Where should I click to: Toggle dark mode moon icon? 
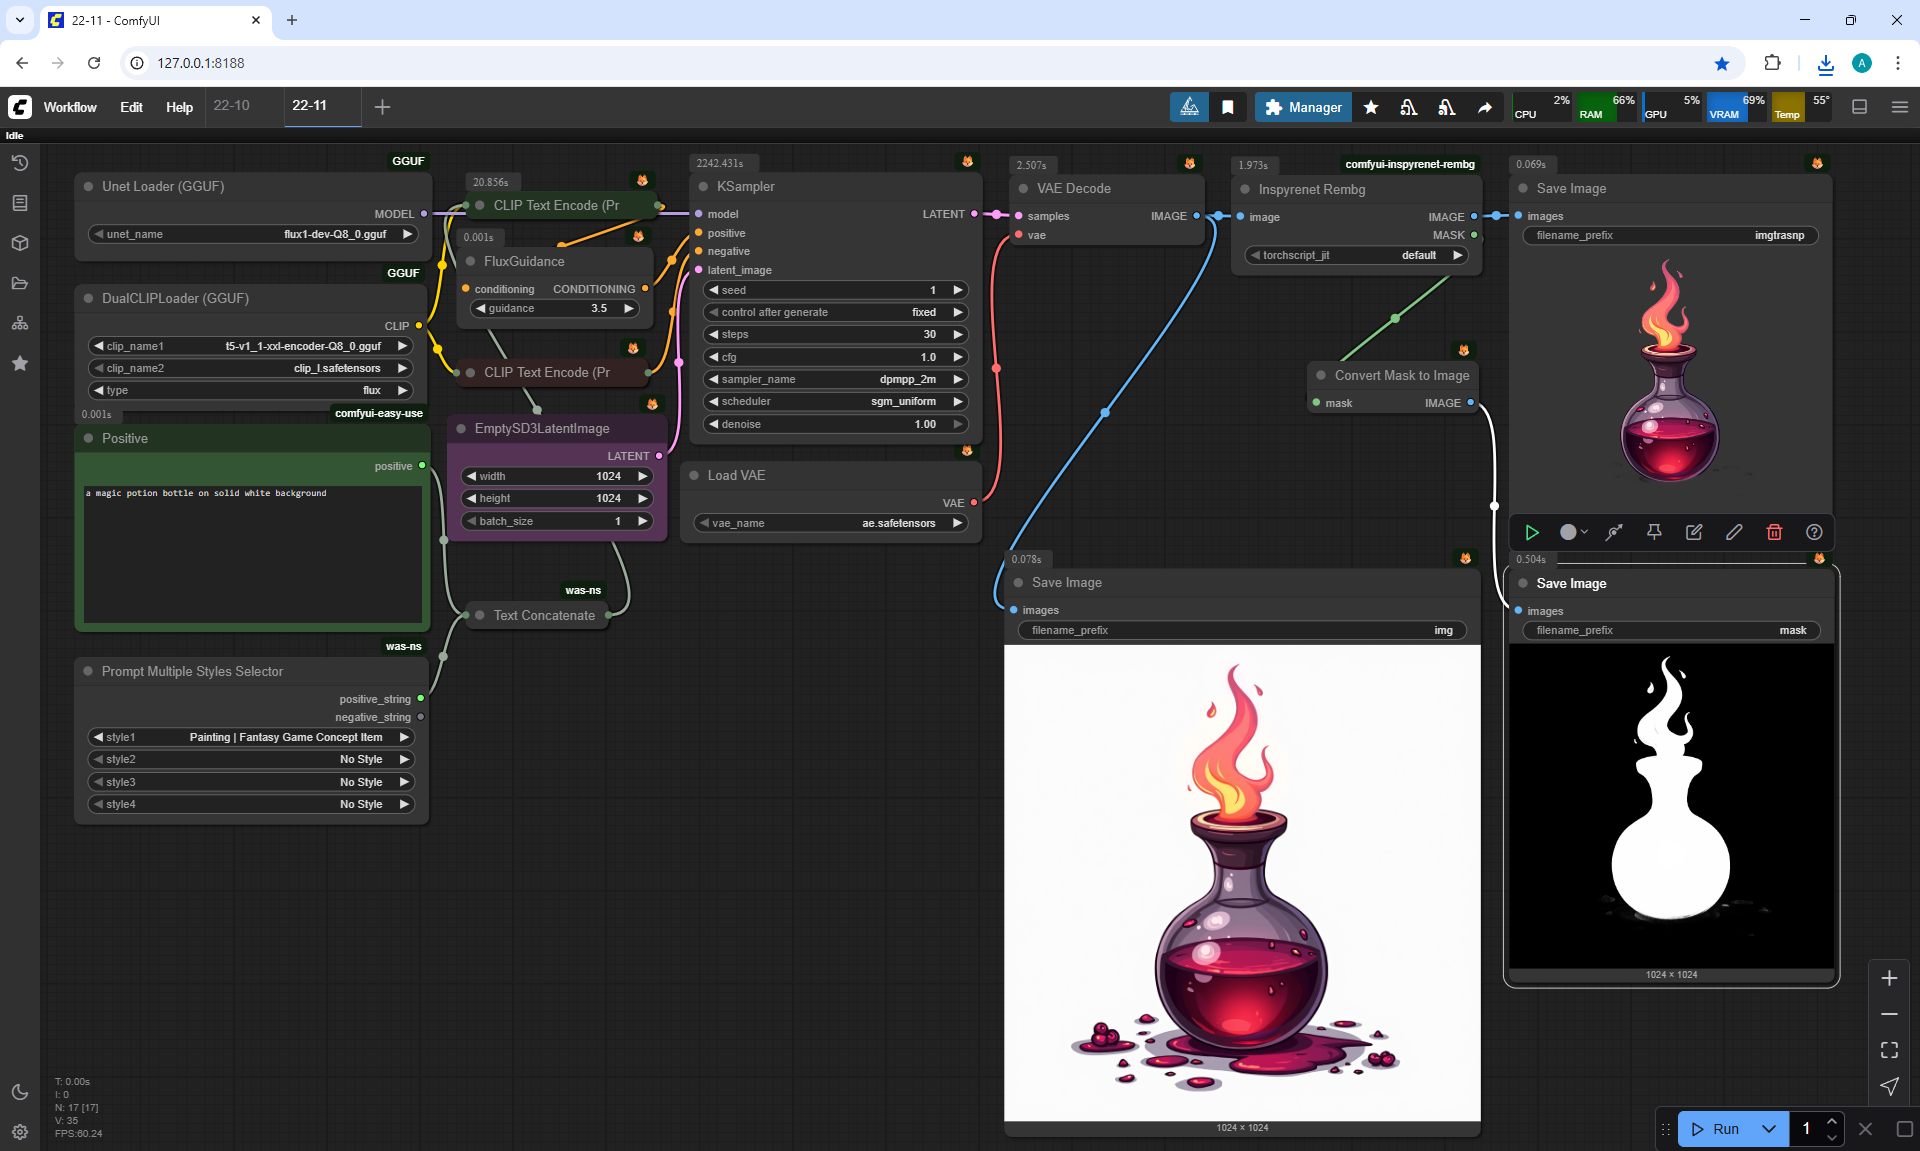[x=20, y=1092]
